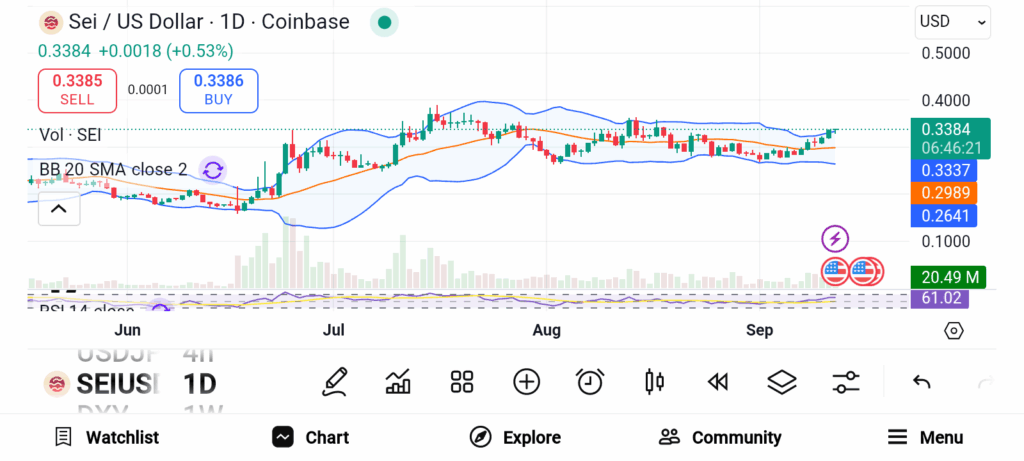This screenshot has width=1024, height=461.
Task: Open the USD currency dropdown
Action: (x=953, y=21)
